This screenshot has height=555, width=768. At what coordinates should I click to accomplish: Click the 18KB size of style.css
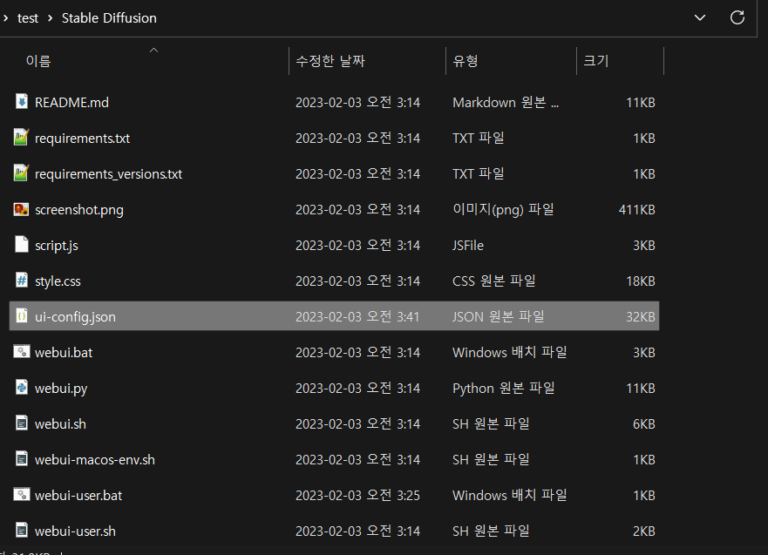pos(641,281)
